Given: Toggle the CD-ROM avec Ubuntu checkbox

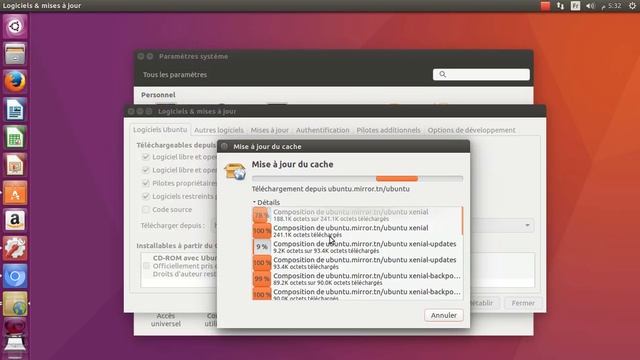Looking at the screenshot, I should [x=147, y=266].
